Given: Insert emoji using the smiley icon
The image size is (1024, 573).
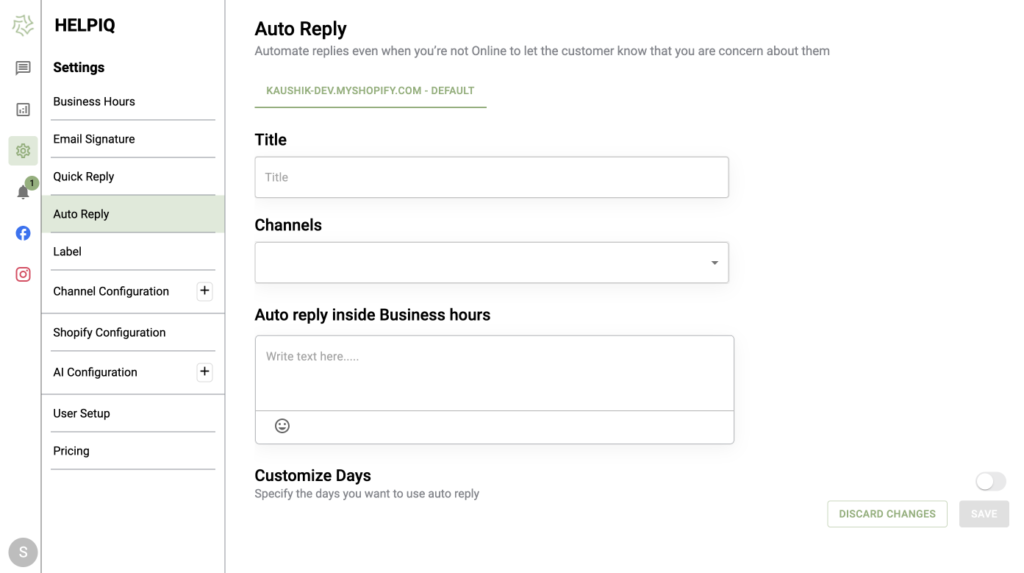Looking at the screenshot, I should point(282,426).
